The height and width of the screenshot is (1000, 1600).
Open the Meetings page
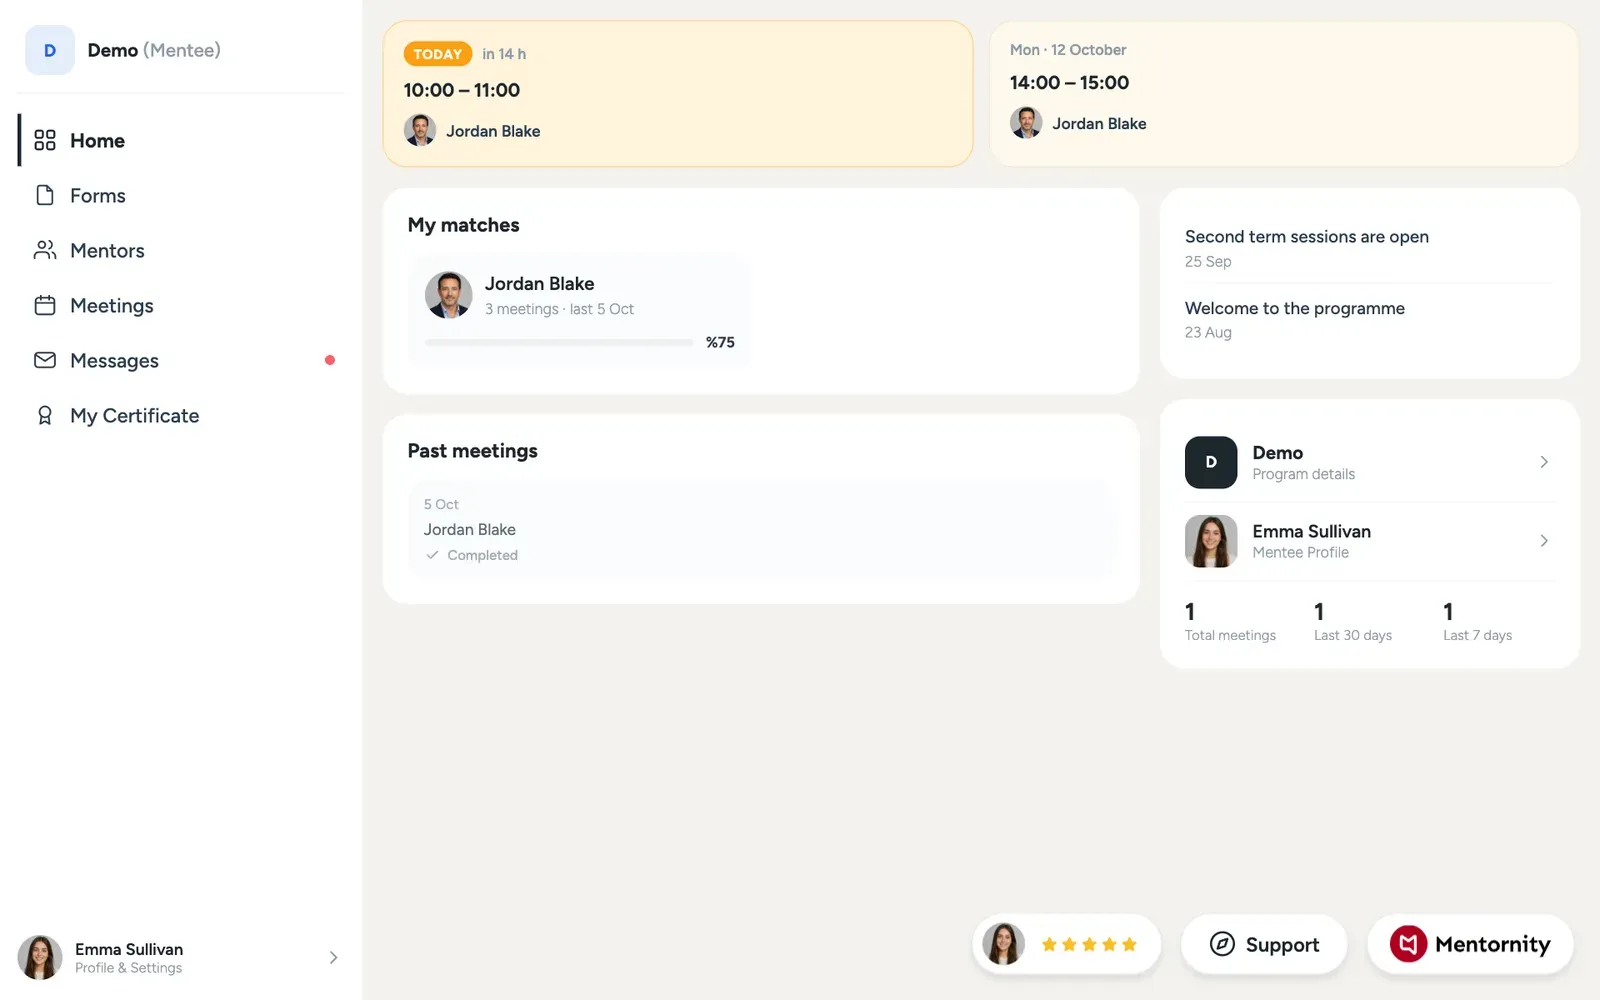pos(182,305)
